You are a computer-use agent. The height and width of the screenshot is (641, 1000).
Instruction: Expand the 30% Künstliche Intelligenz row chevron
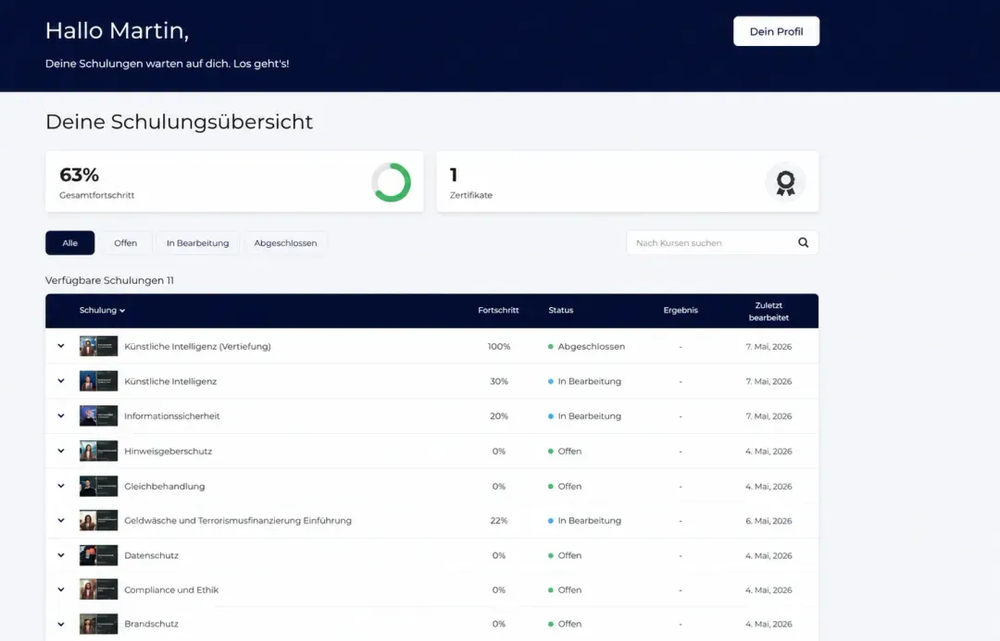pos(61,381)
